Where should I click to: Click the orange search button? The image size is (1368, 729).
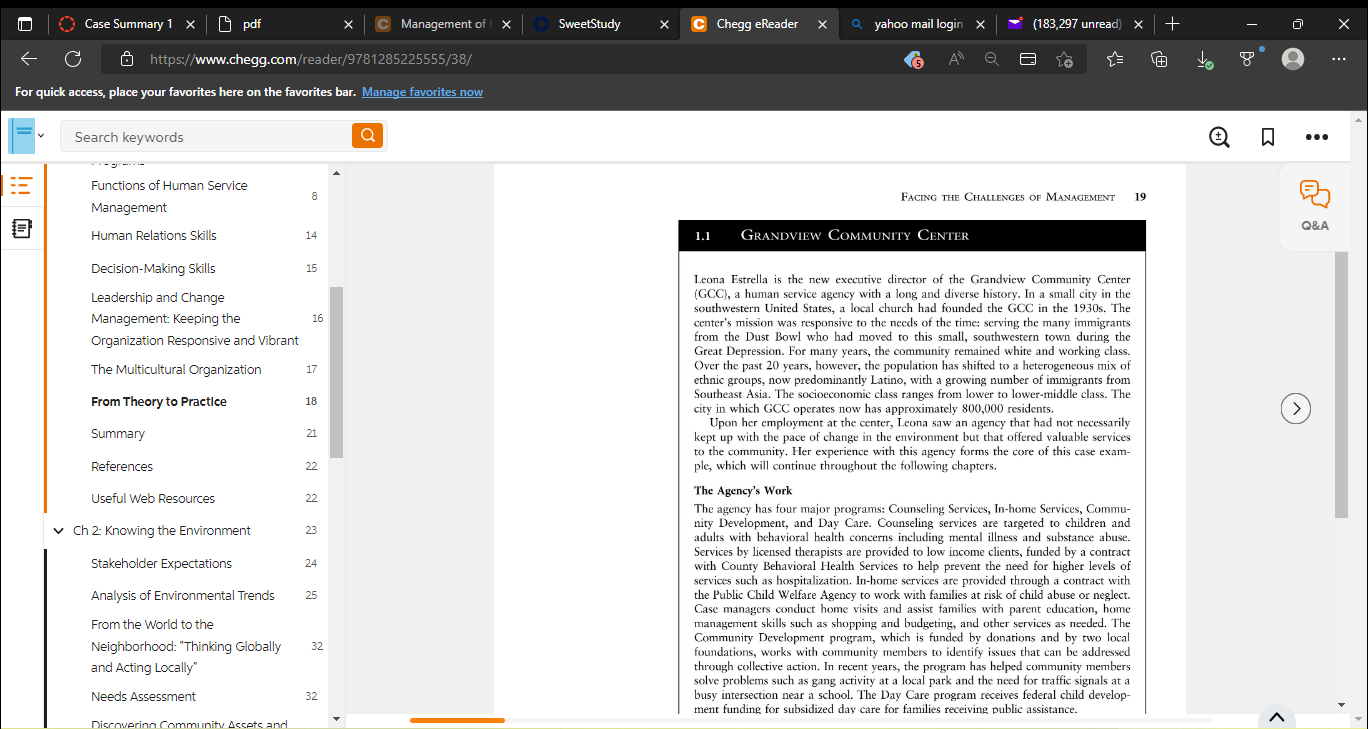pos(367,136)
